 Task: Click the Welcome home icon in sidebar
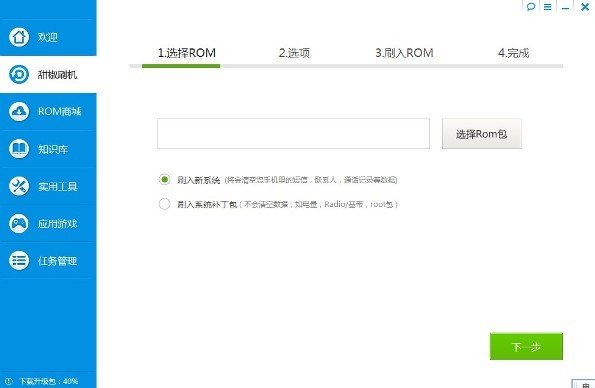[x=19, y=37]
